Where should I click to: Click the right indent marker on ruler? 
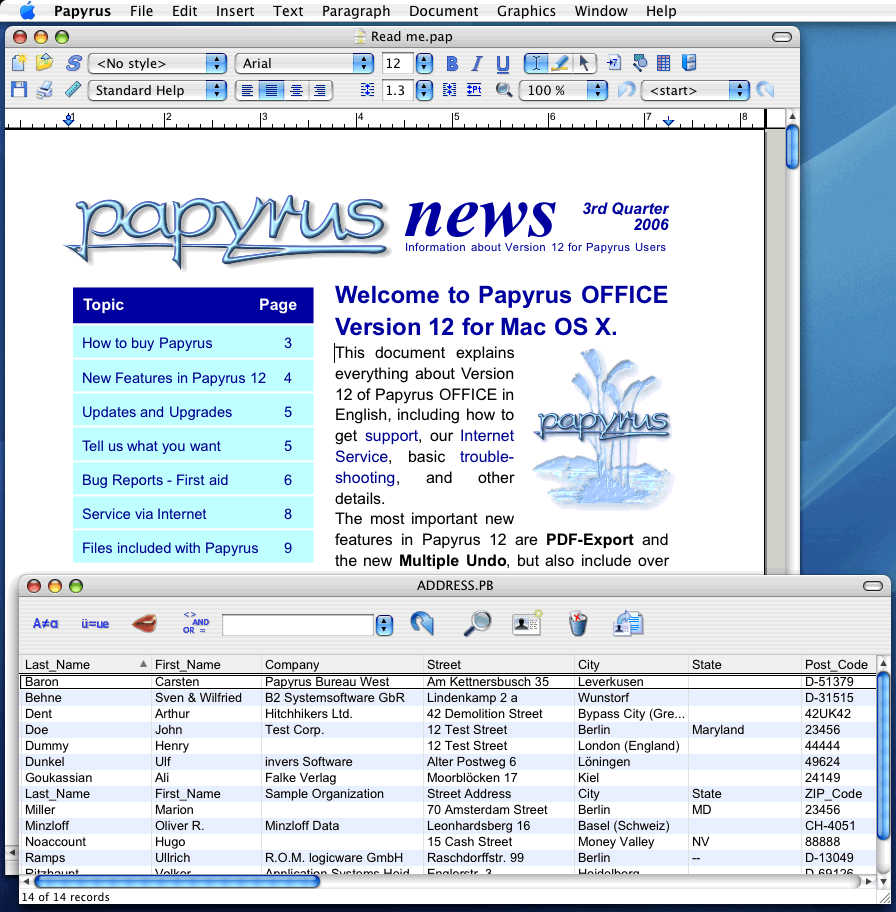669,121
